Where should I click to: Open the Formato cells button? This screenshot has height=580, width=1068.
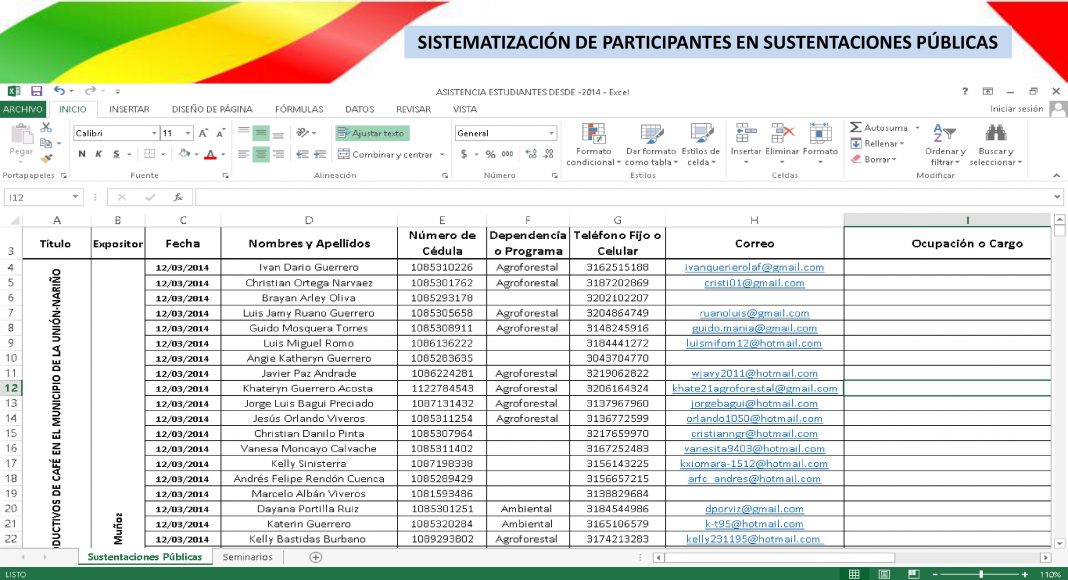tap(819, 144)
